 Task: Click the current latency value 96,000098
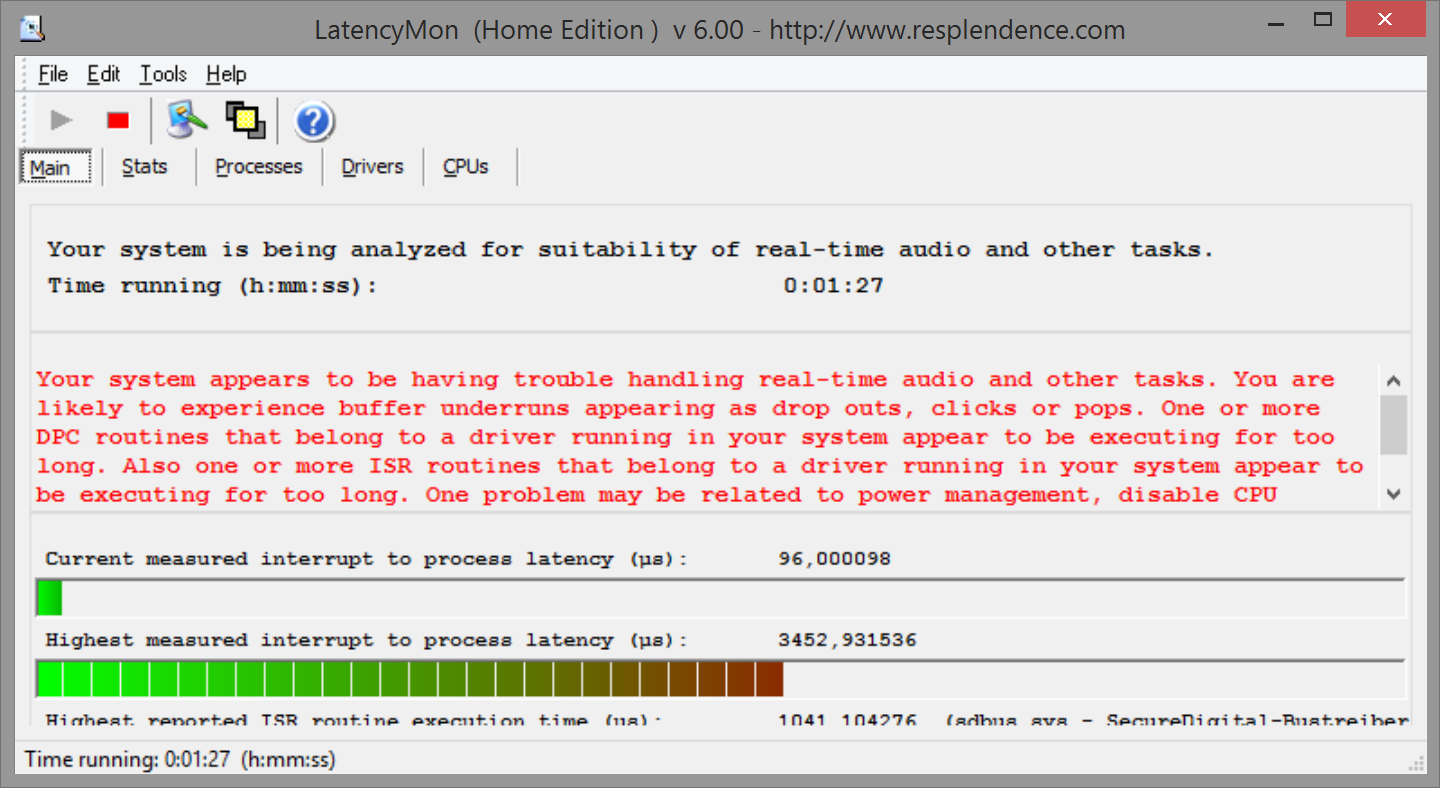pos(834,559)
